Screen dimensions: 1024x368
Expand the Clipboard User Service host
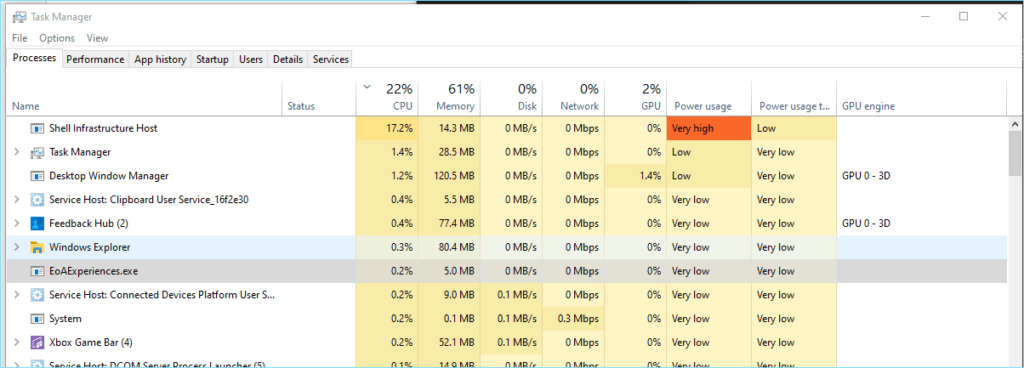[x=17, y=200]
